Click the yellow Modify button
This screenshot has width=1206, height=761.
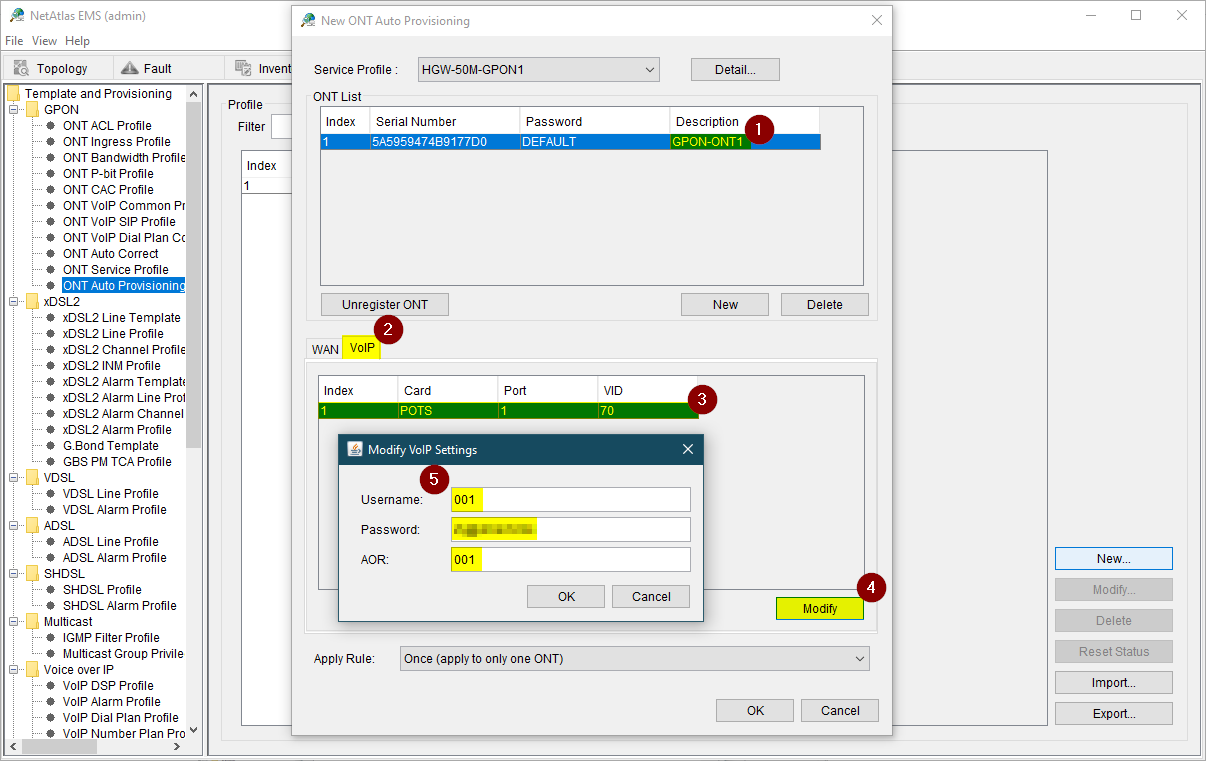tap(819, 609)
